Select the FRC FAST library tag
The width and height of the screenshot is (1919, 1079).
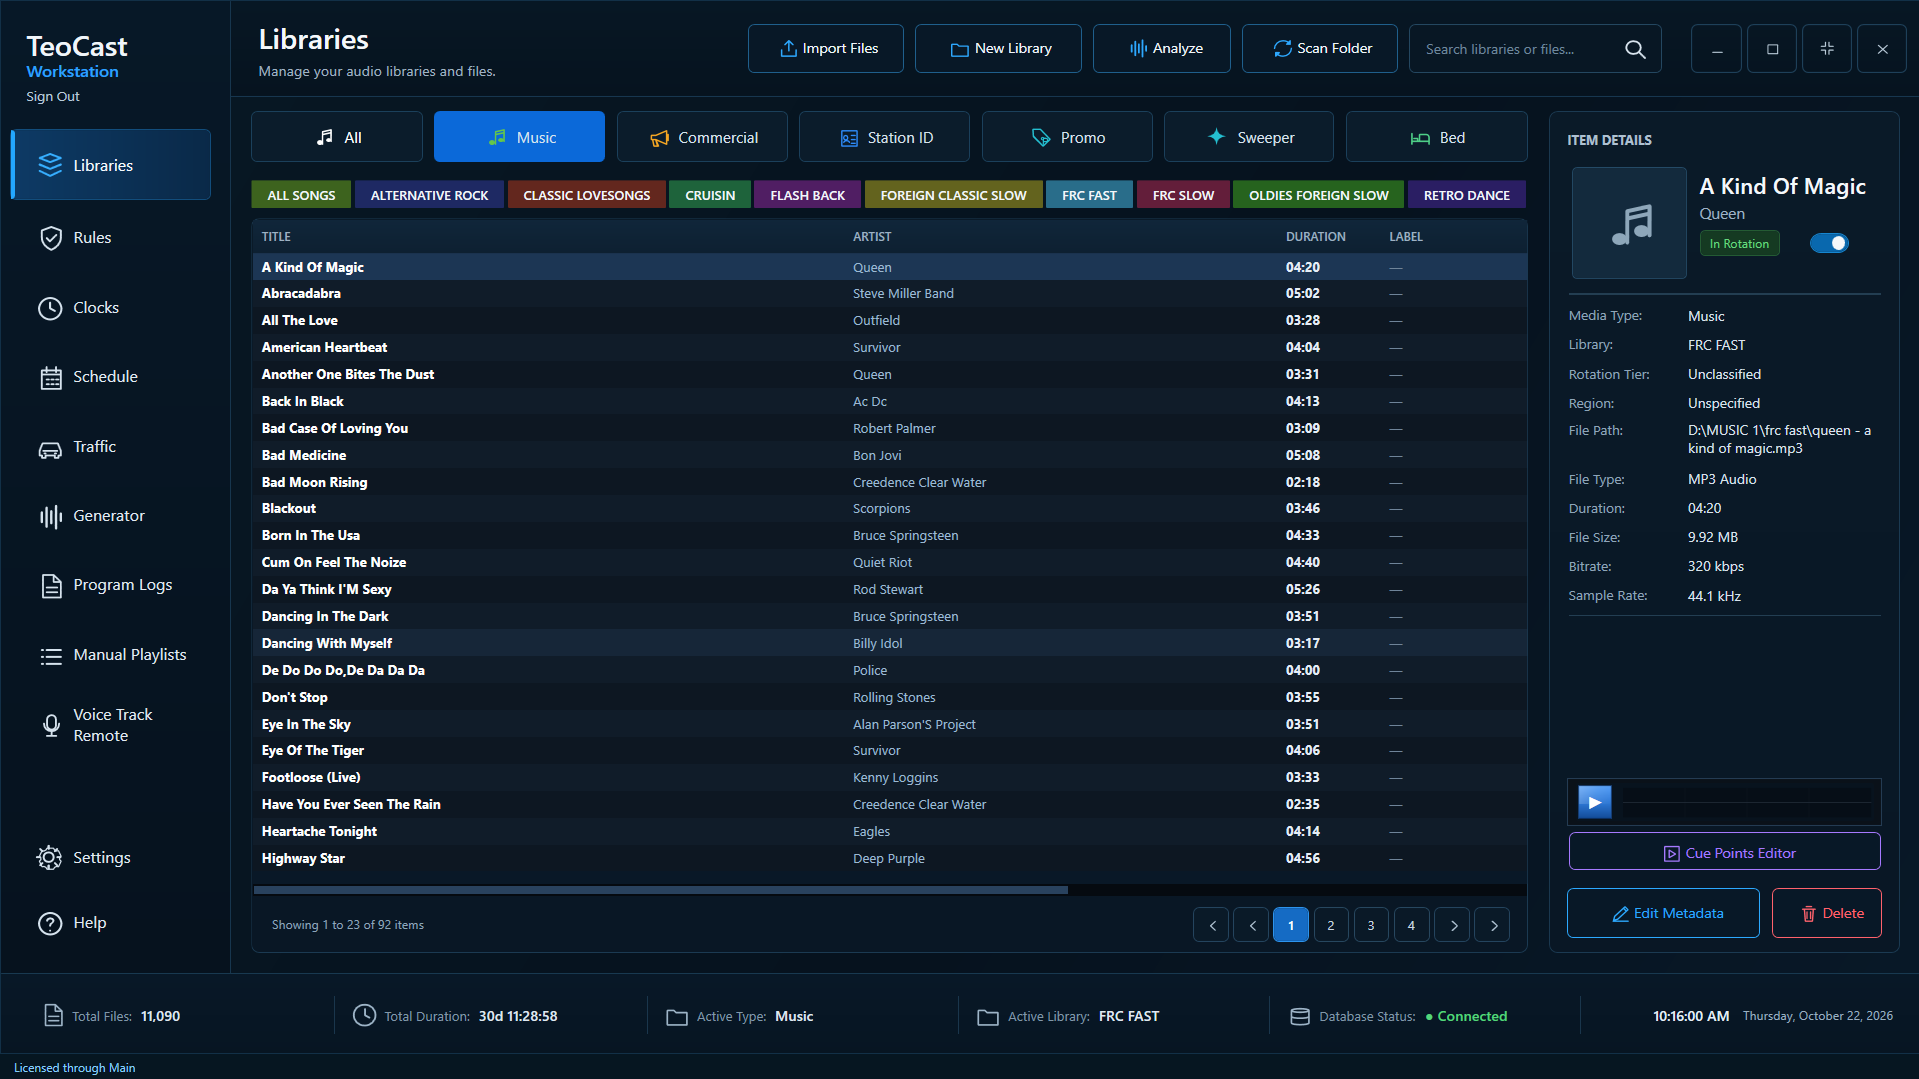click(x=1089, y=195)
